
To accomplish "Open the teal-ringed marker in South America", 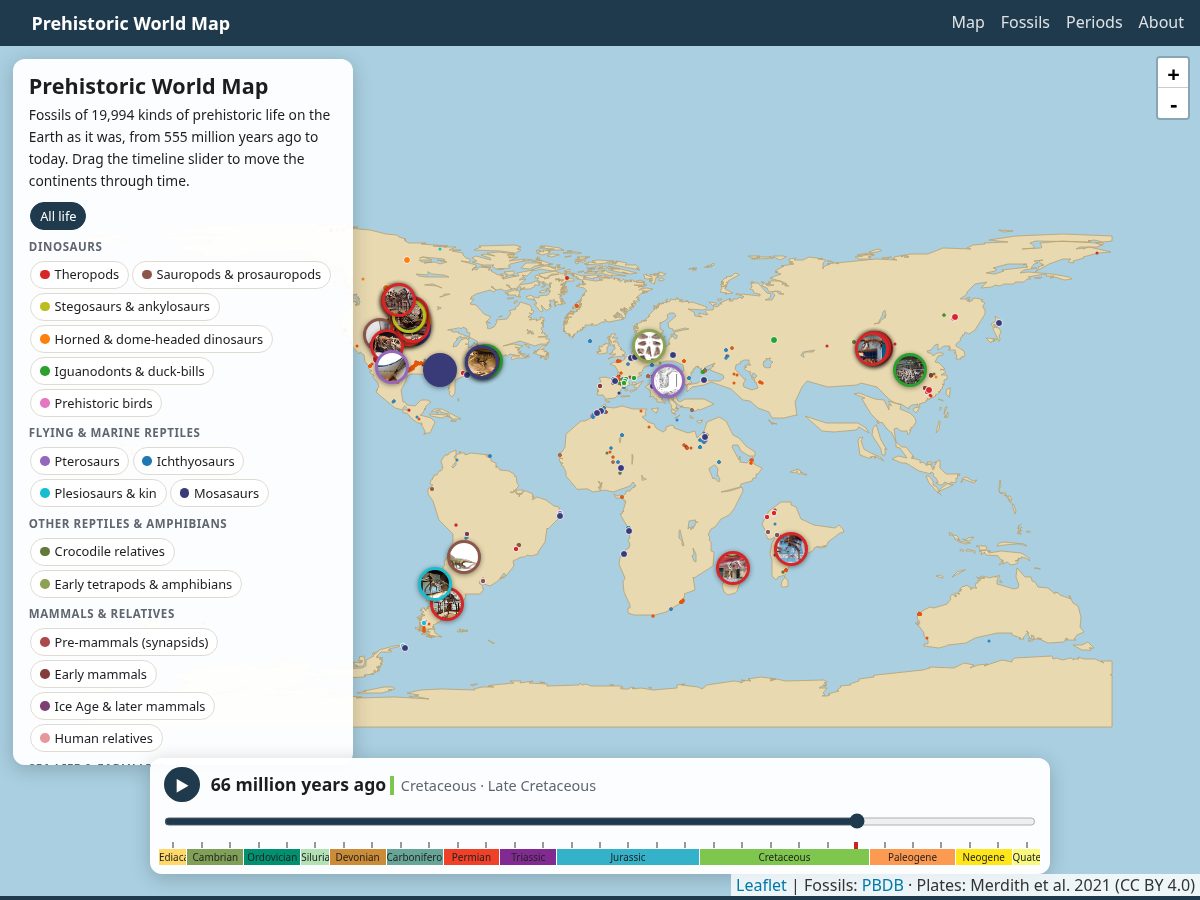I will tap(435, 584).
